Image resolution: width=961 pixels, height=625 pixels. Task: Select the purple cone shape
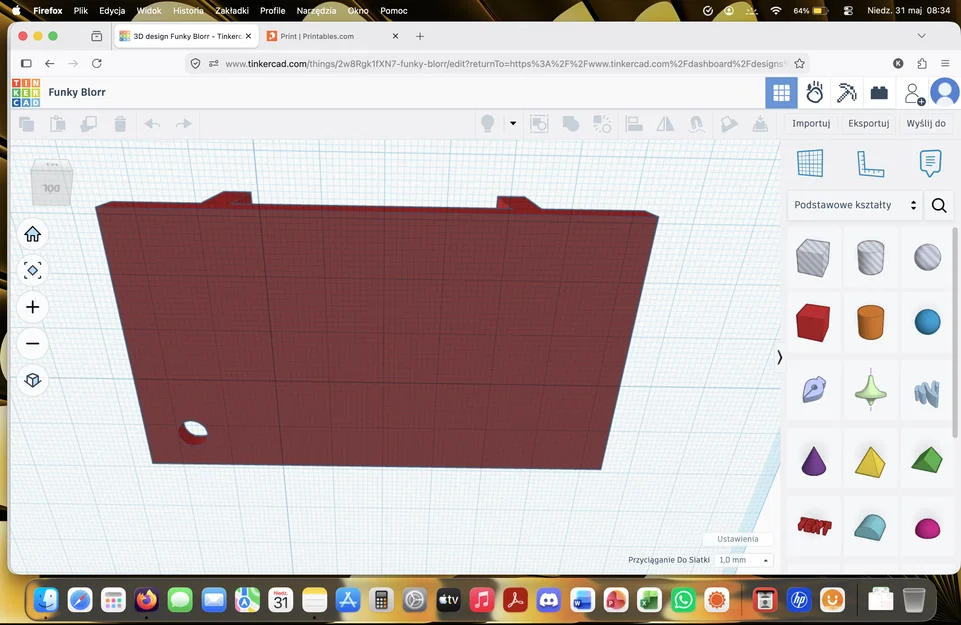pyautogui.click(x=813, y=461)
